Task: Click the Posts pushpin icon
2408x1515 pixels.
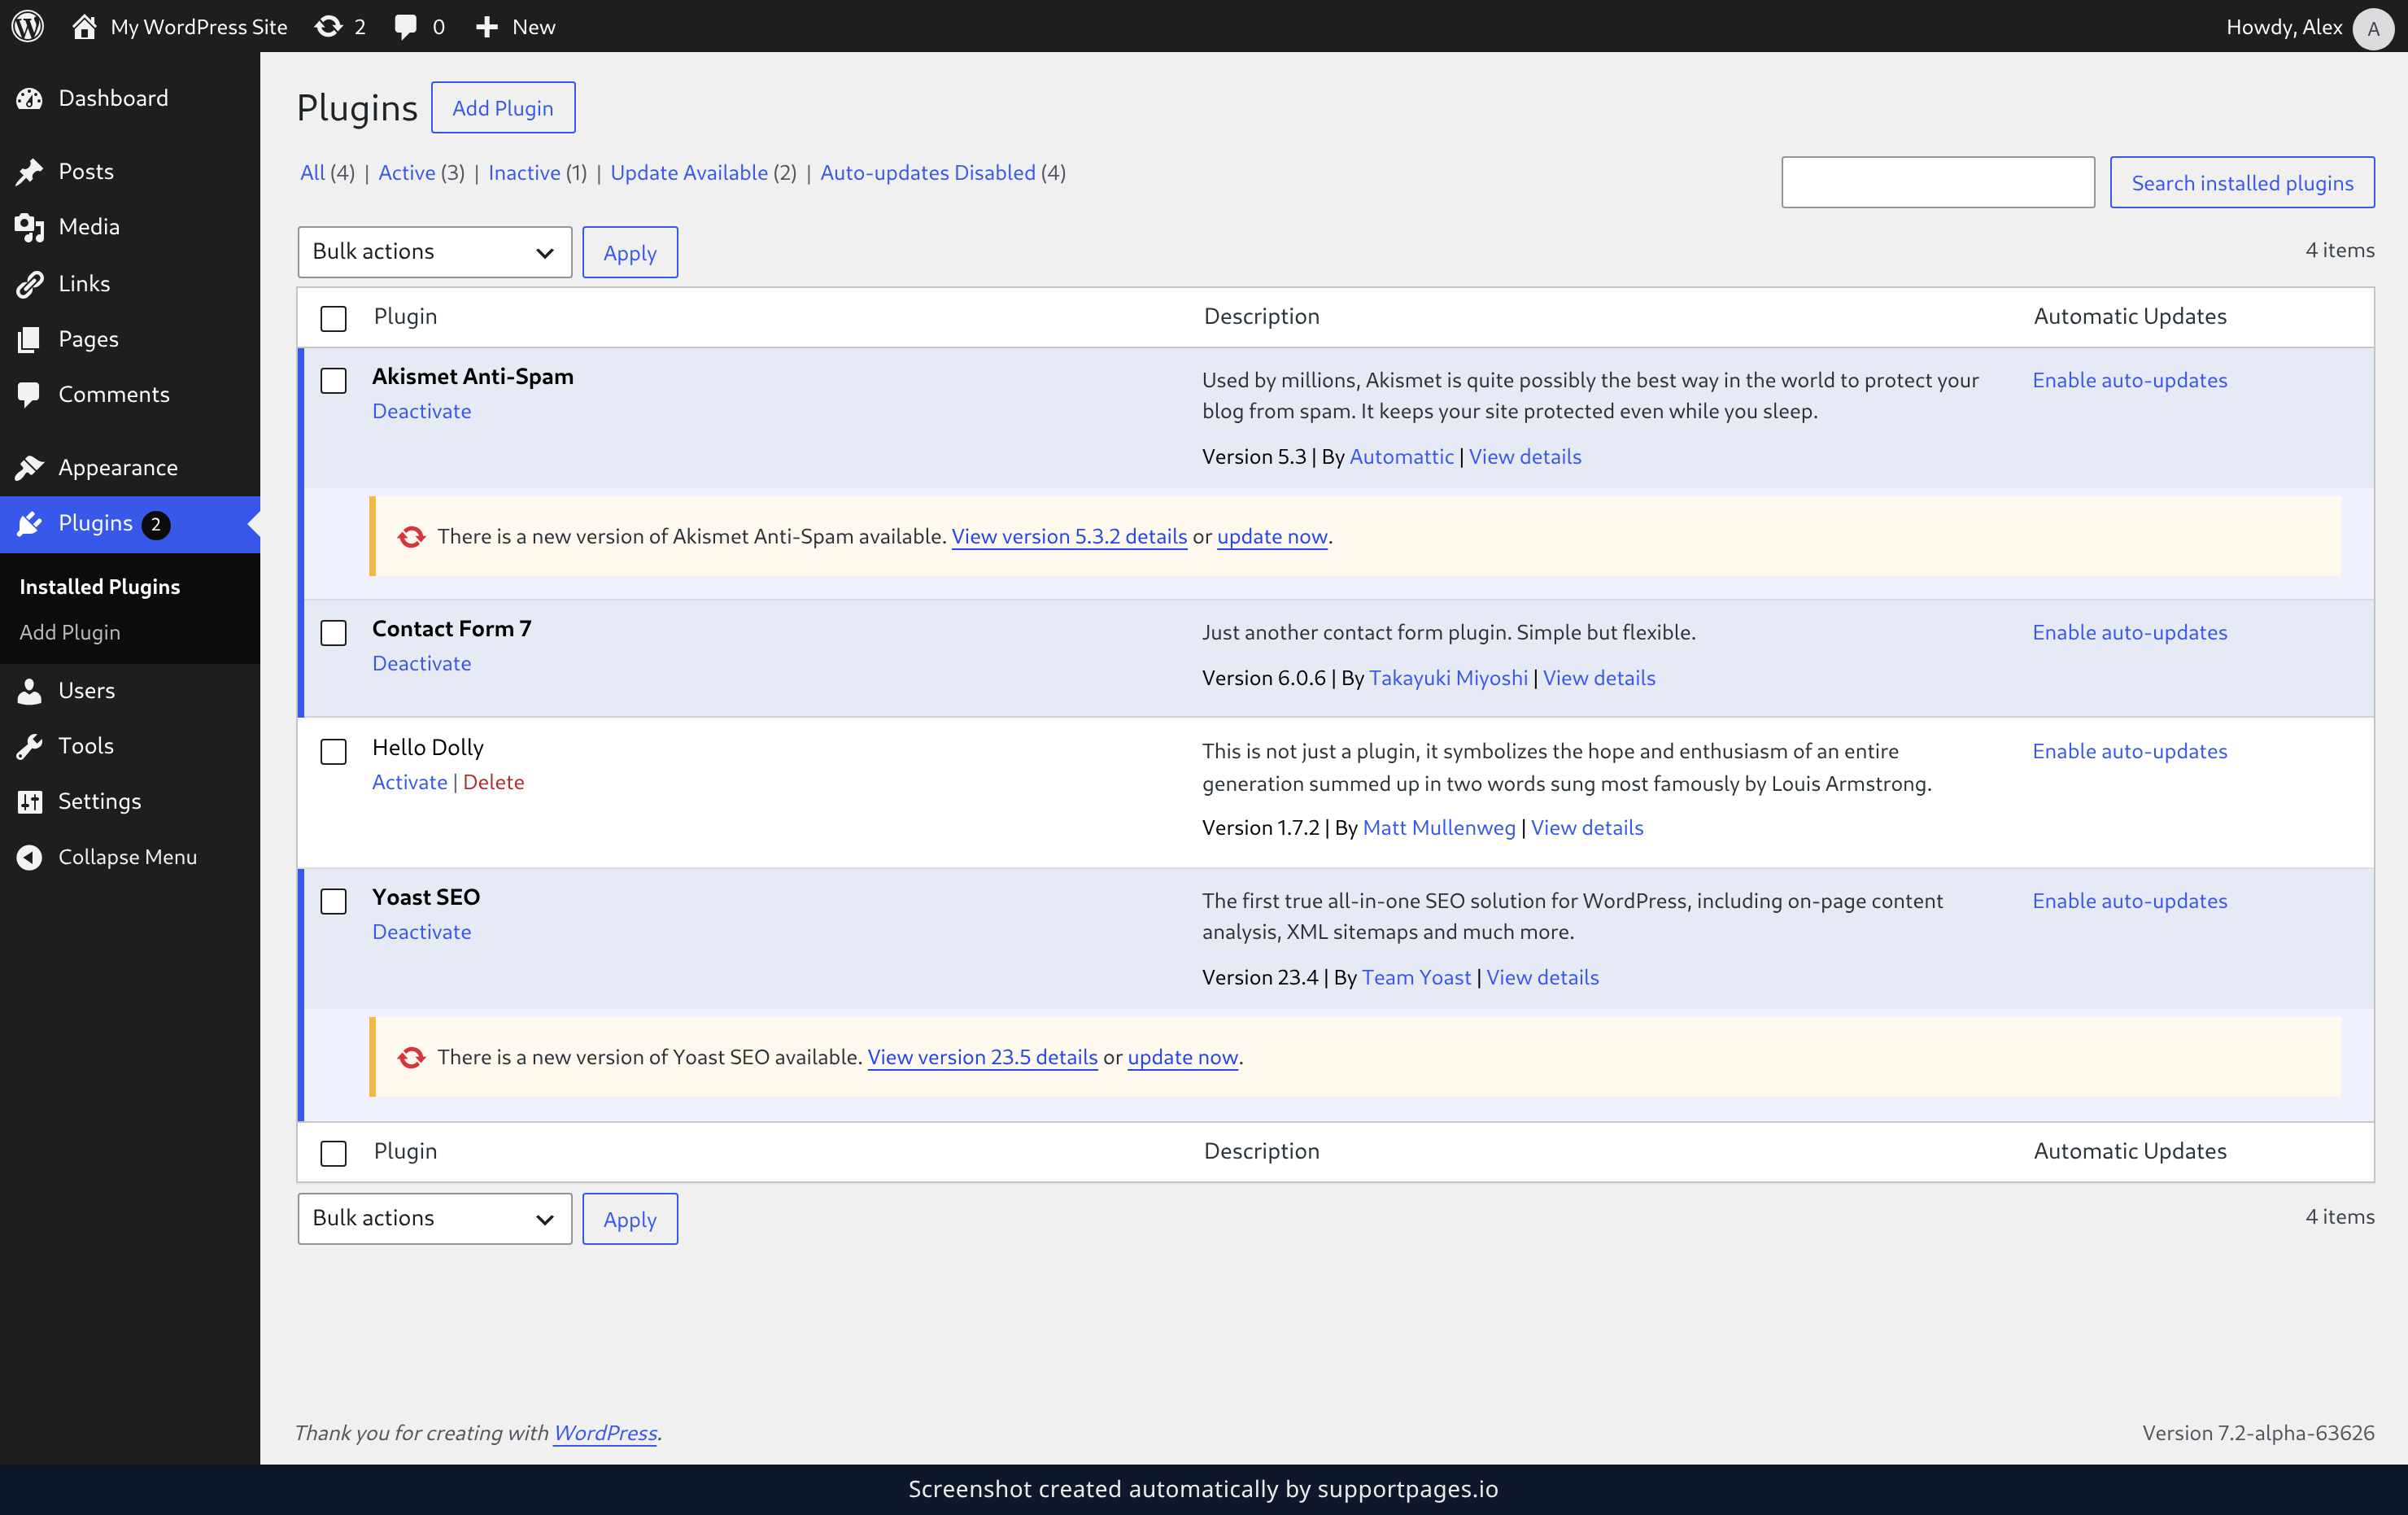Action: point(30,172)
